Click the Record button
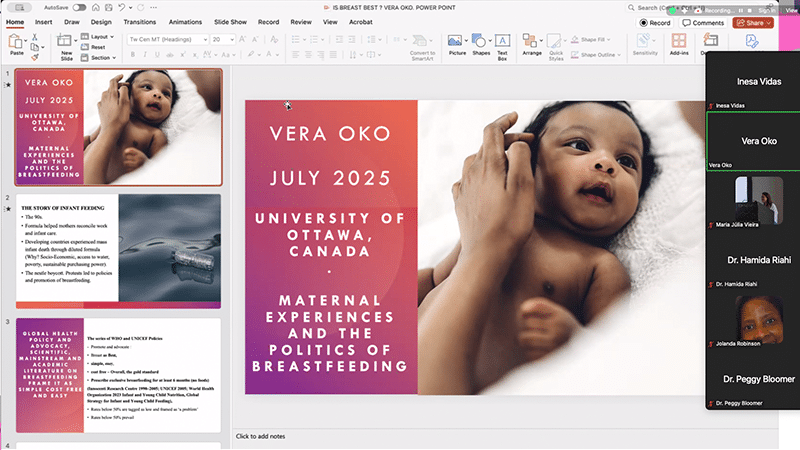Viewport: 800px width, 450px height. click(x=656, y=22)
